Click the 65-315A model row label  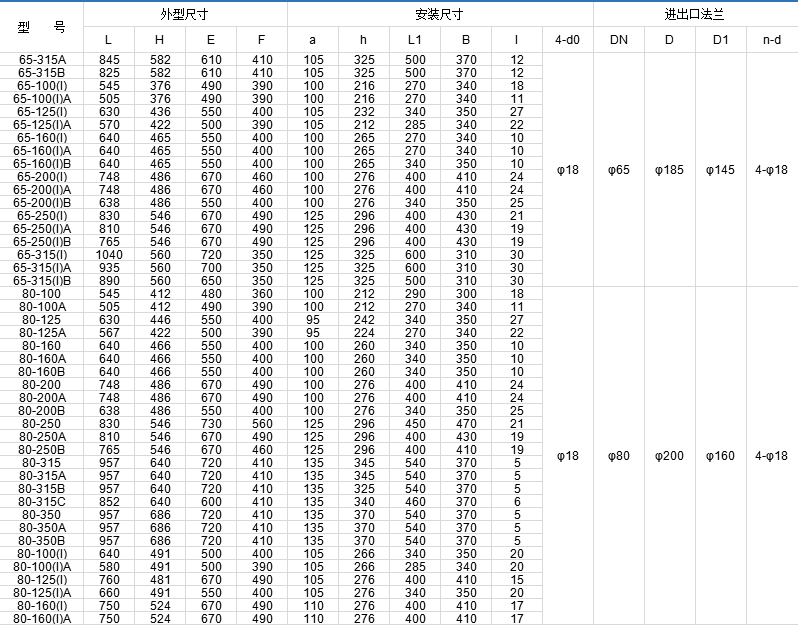(x=42, y=60)
